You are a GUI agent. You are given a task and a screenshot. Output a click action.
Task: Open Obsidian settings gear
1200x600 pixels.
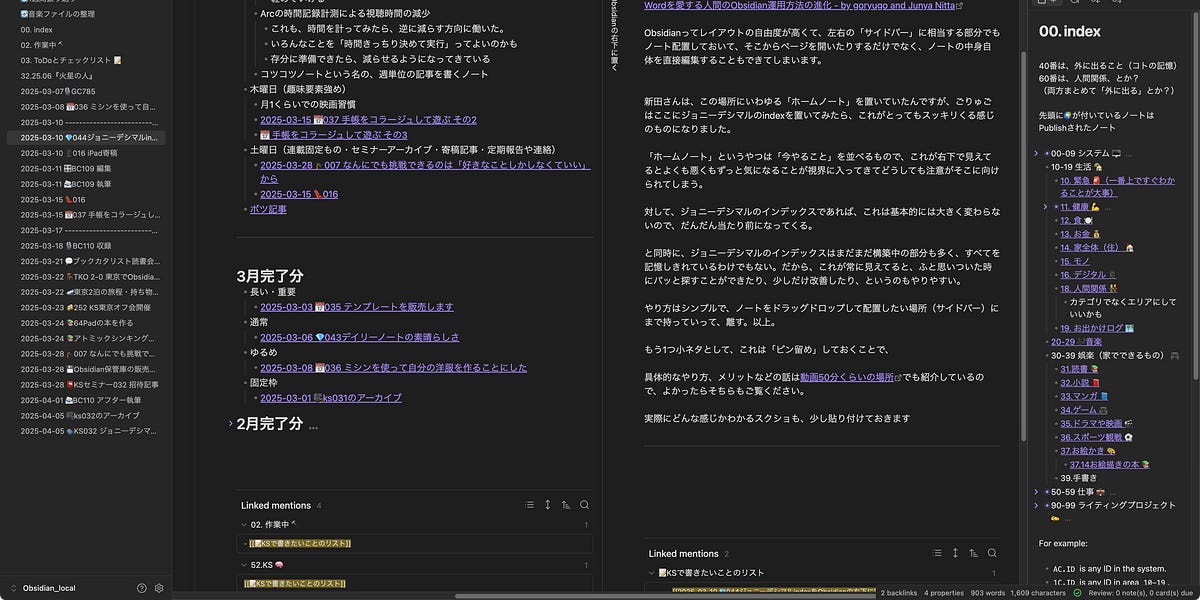(x=159, y=588)
